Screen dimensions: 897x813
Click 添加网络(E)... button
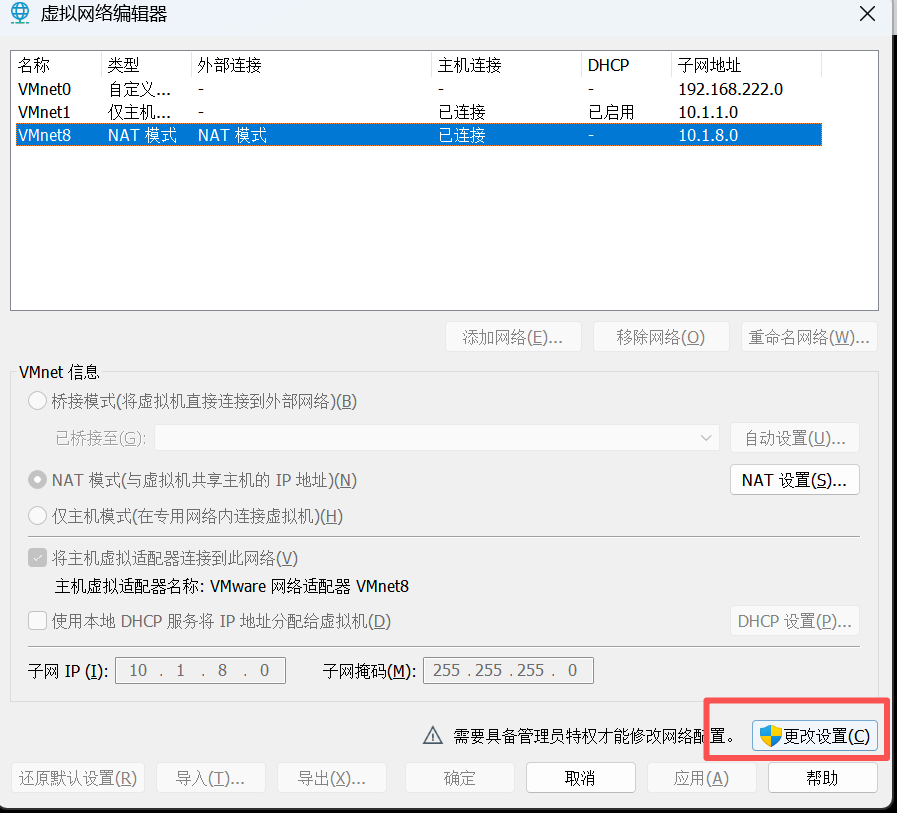coord(513,337)
